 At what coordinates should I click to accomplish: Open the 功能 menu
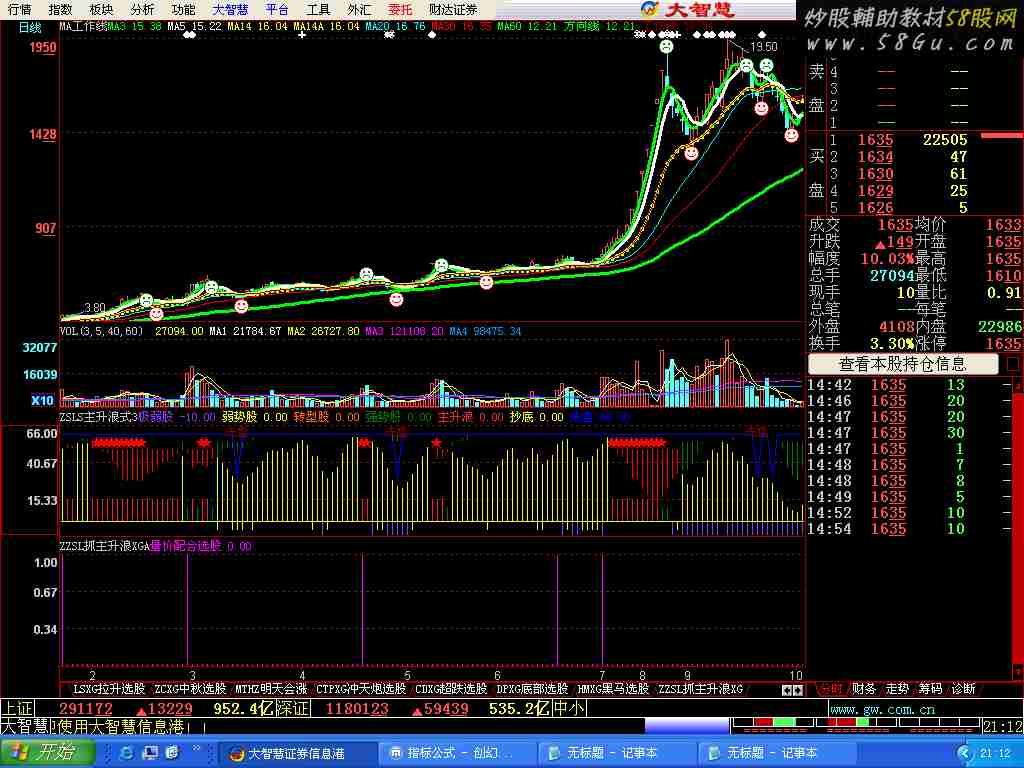pyautogui.click(x=184, y=9)
